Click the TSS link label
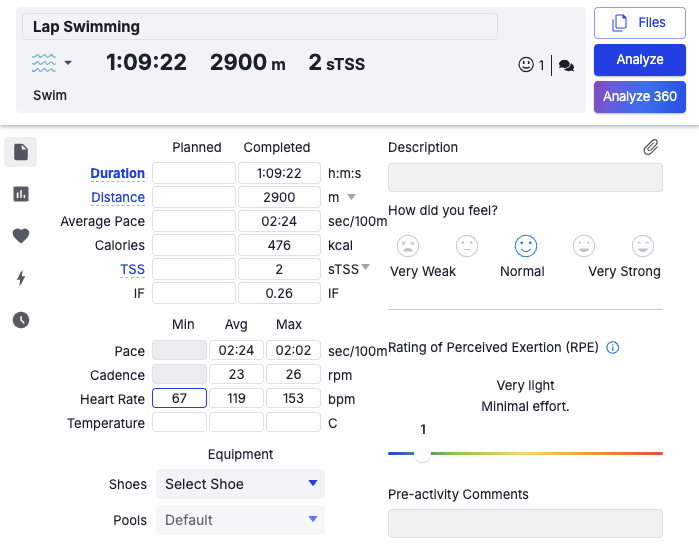This screenshot has width=699, height=547. [132, 269]
